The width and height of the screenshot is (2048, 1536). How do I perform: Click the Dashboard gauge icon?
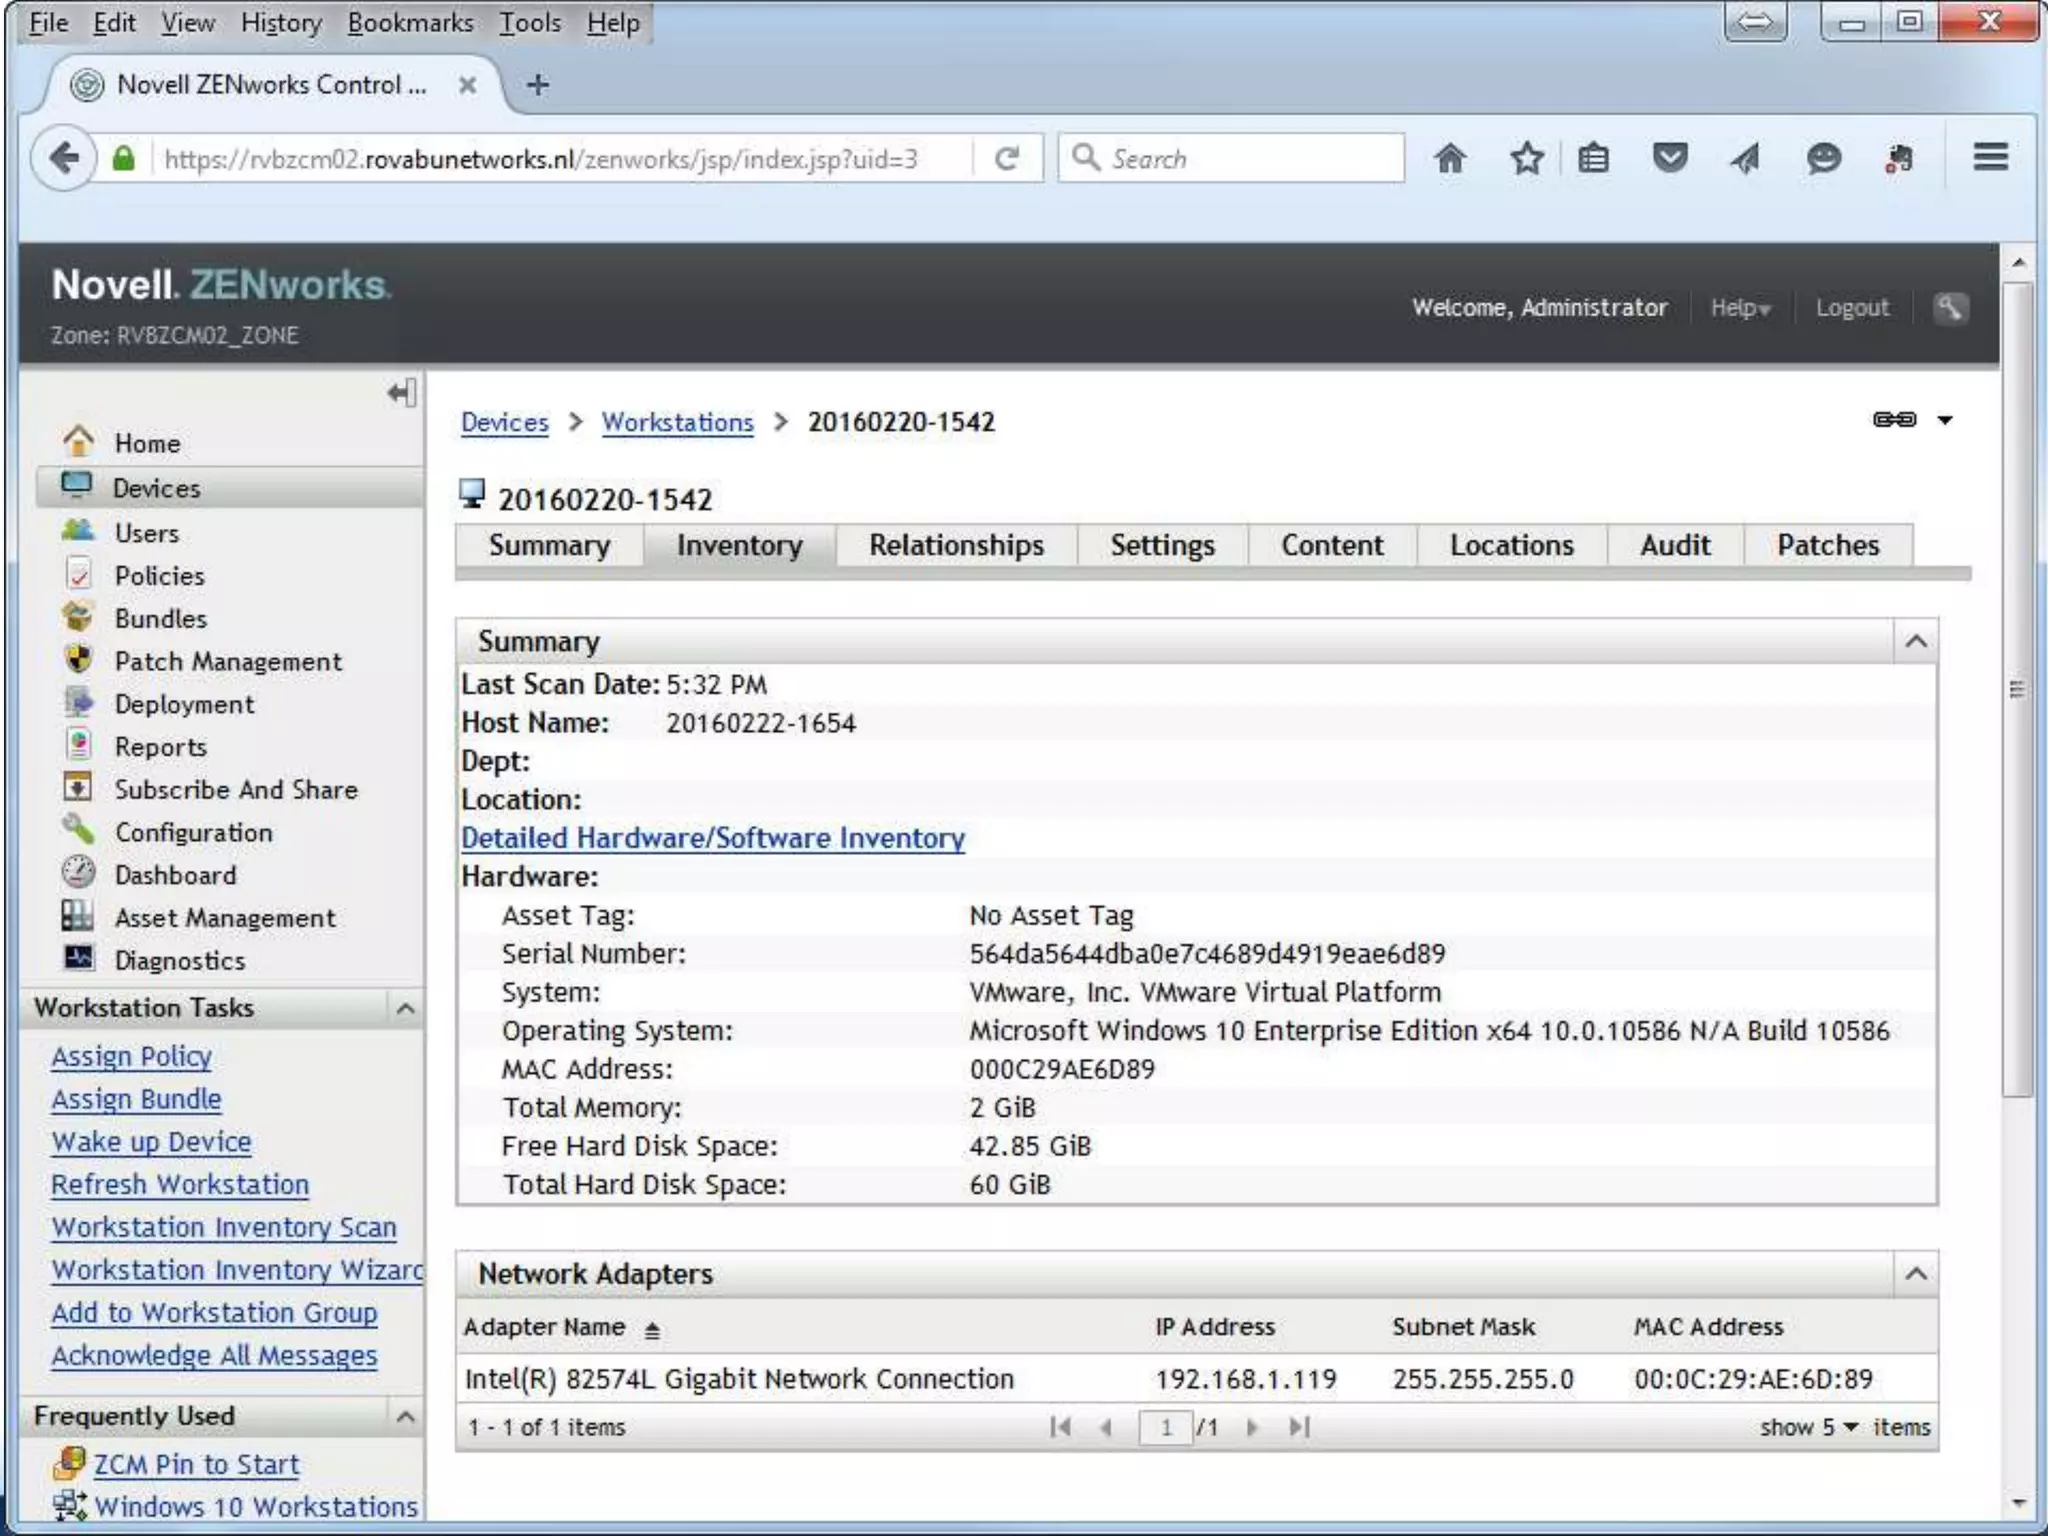tap(78, 873)
